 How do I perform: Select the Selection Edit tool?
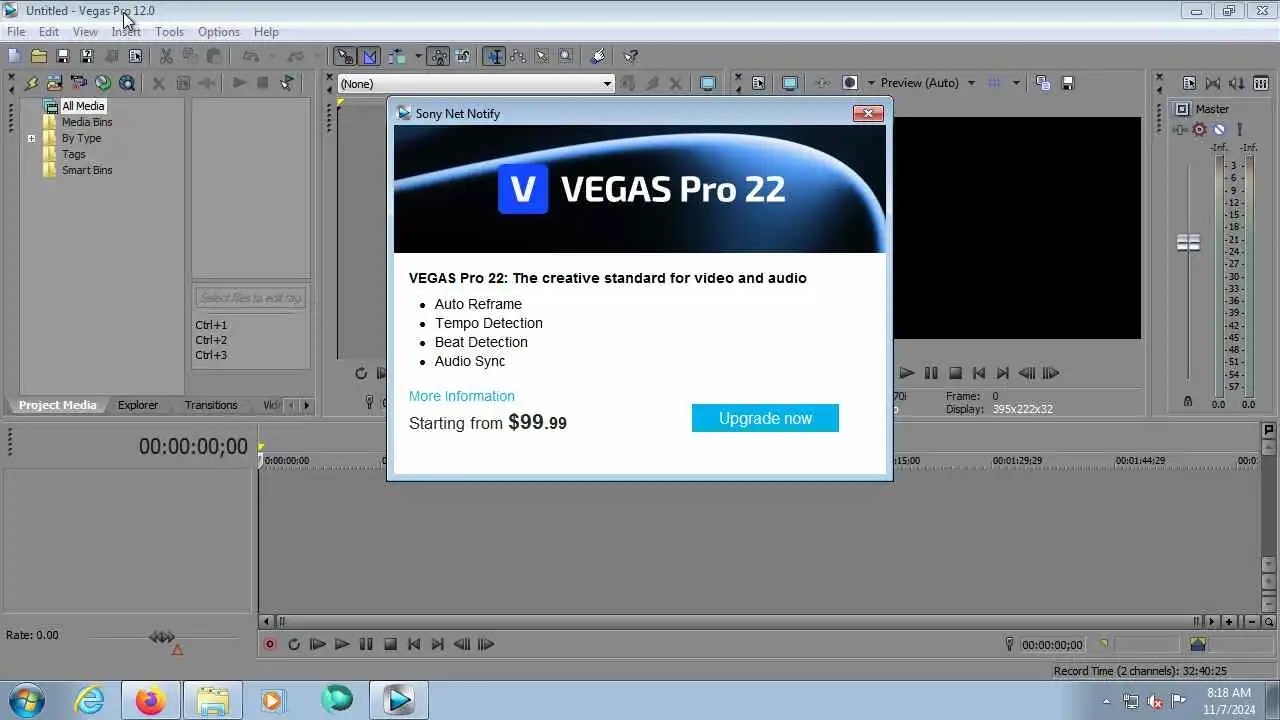[542, 56]
